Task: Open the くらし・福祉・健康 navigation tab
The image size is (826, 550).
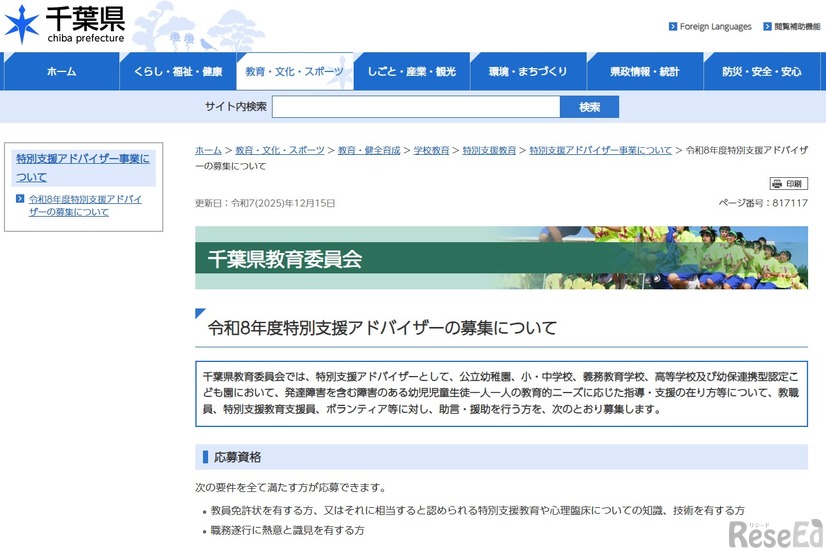Action: [178, 71]
